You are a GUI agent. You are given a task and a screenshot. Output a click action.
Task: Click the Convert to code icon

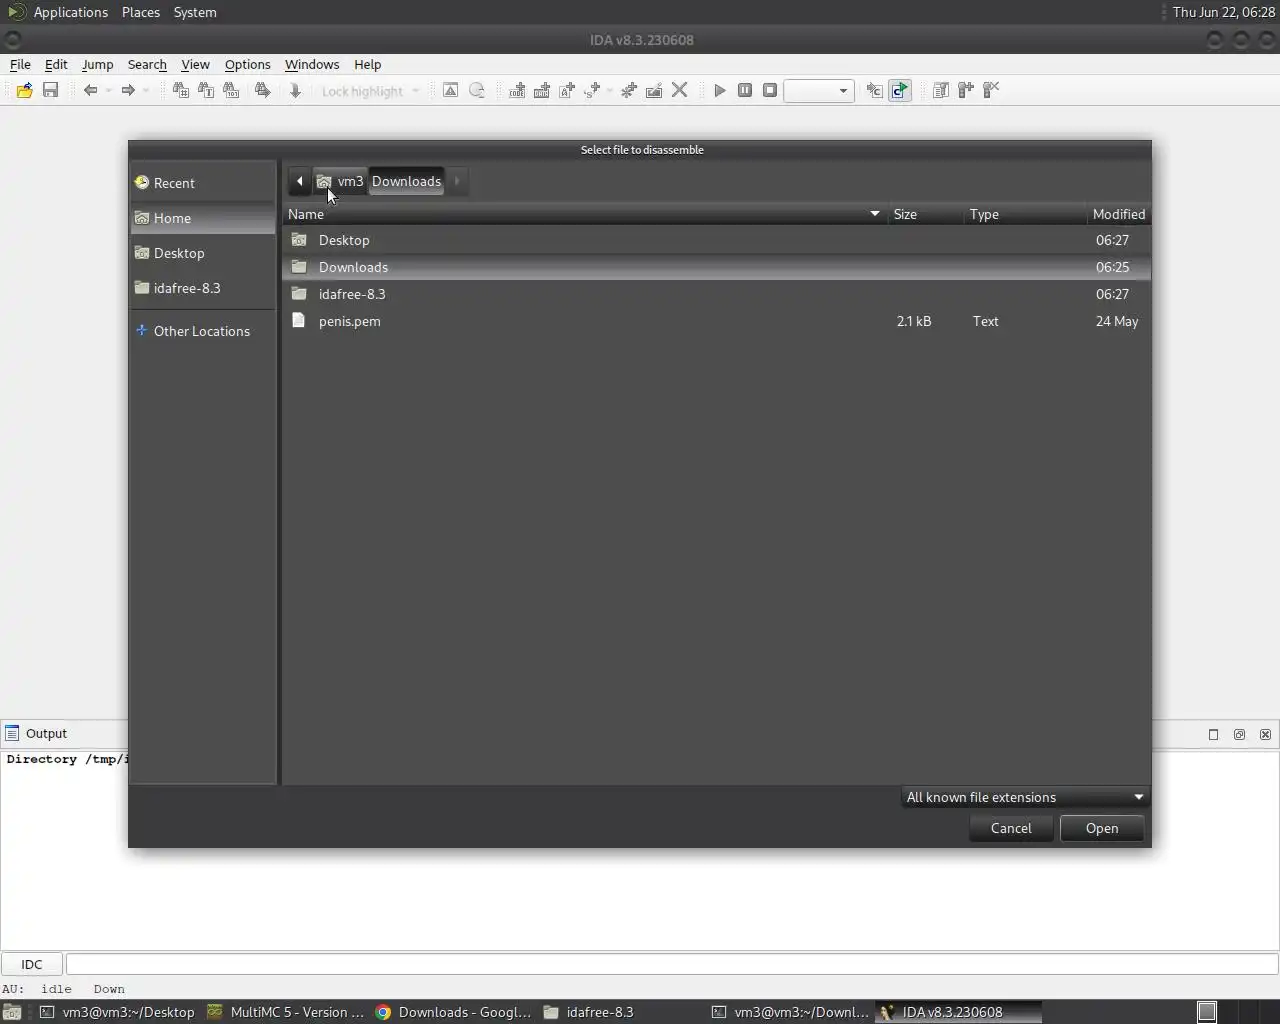click(x=517, y=90)
